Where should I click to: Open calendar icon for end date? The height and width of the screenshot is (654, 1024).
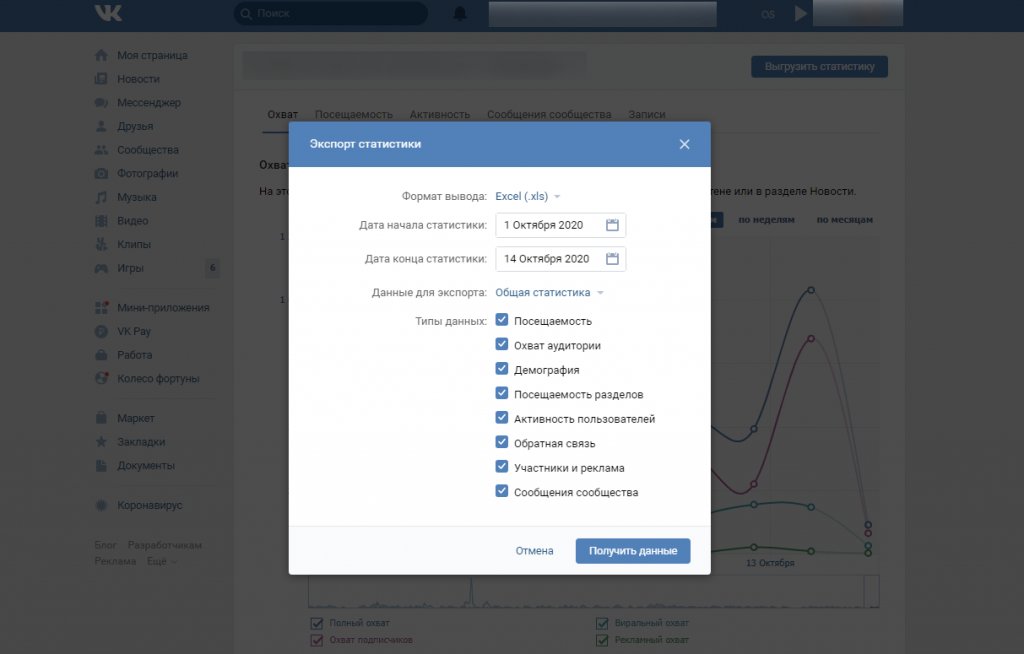coord(613,259)
